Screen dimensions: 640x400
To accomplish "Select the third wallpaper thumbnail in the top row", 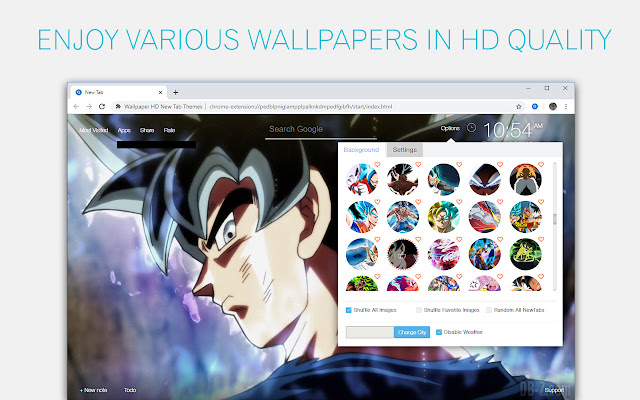I will pos(444,179).
